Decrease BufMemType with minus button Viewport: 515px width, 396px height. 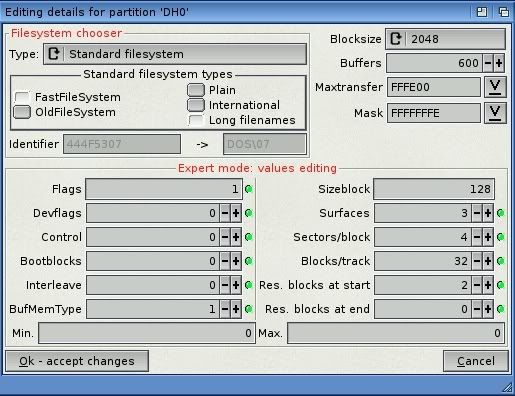[x=225, y=309]
